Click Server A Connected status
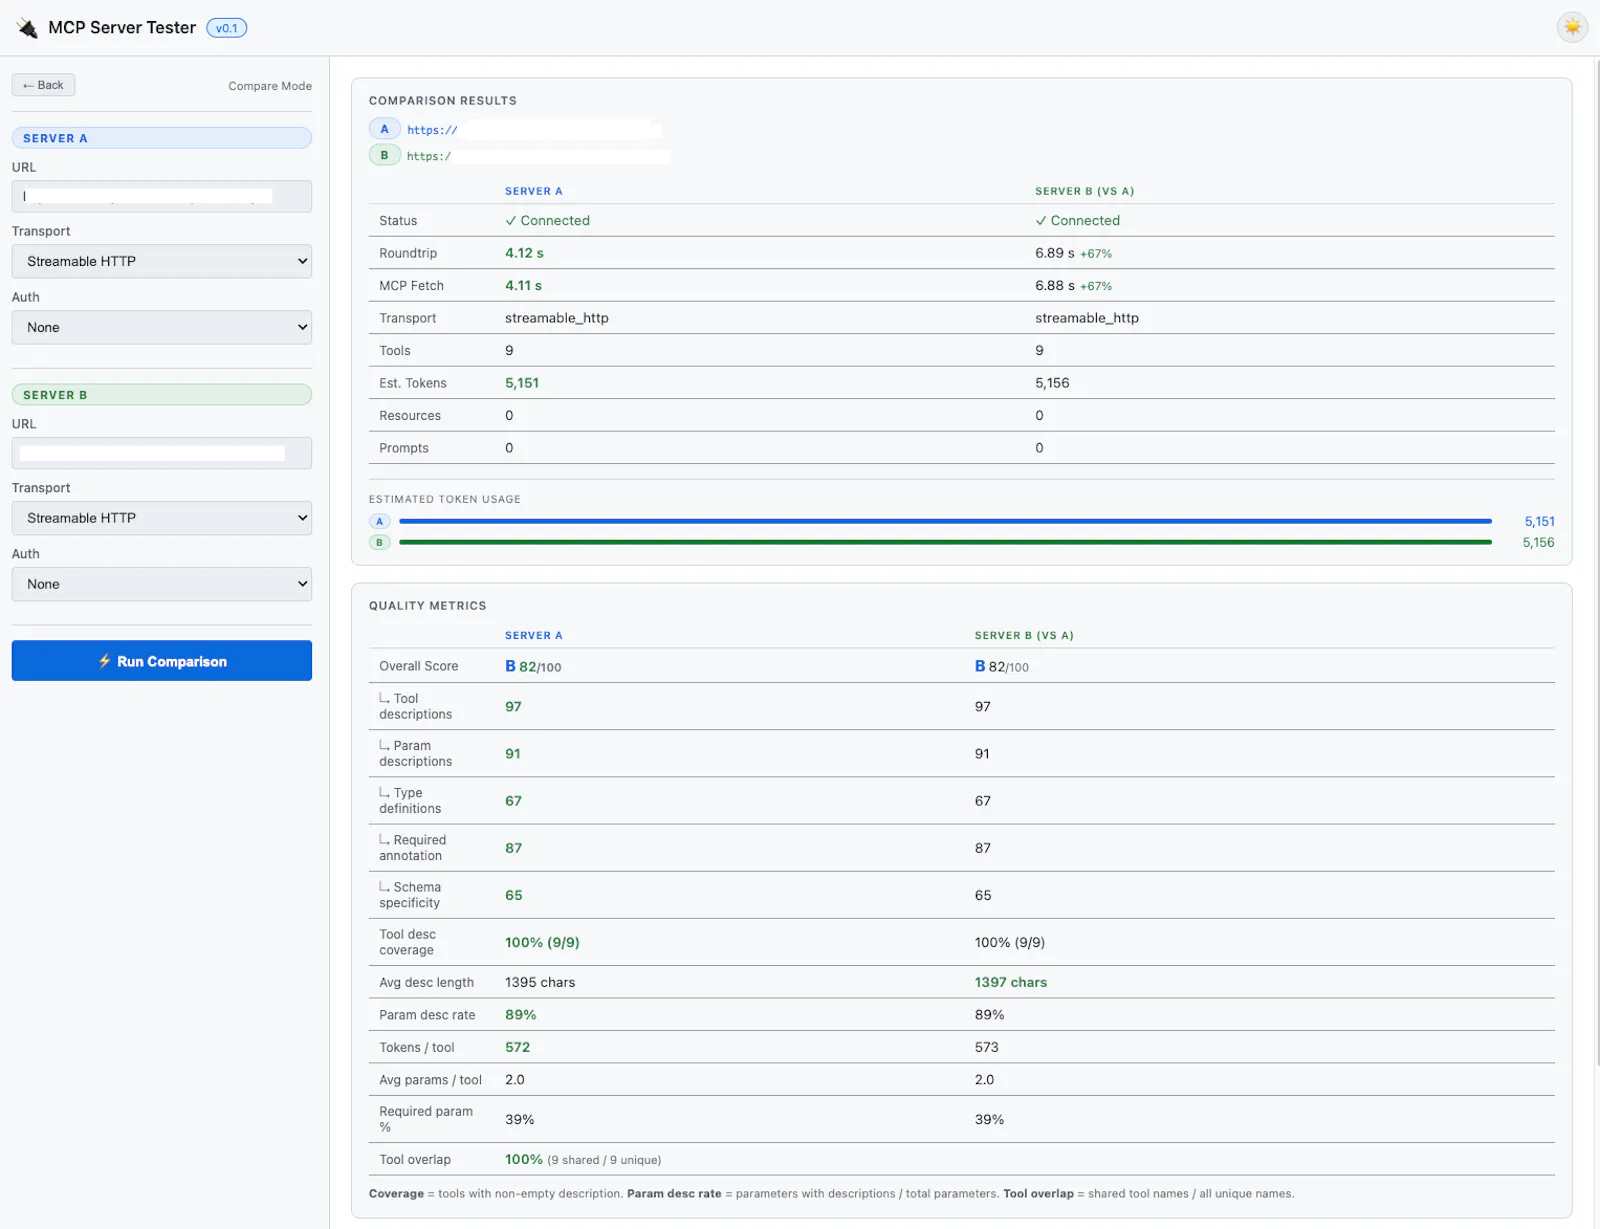The width and height of the screenshot is (1600, 1229). coord(547,221)
